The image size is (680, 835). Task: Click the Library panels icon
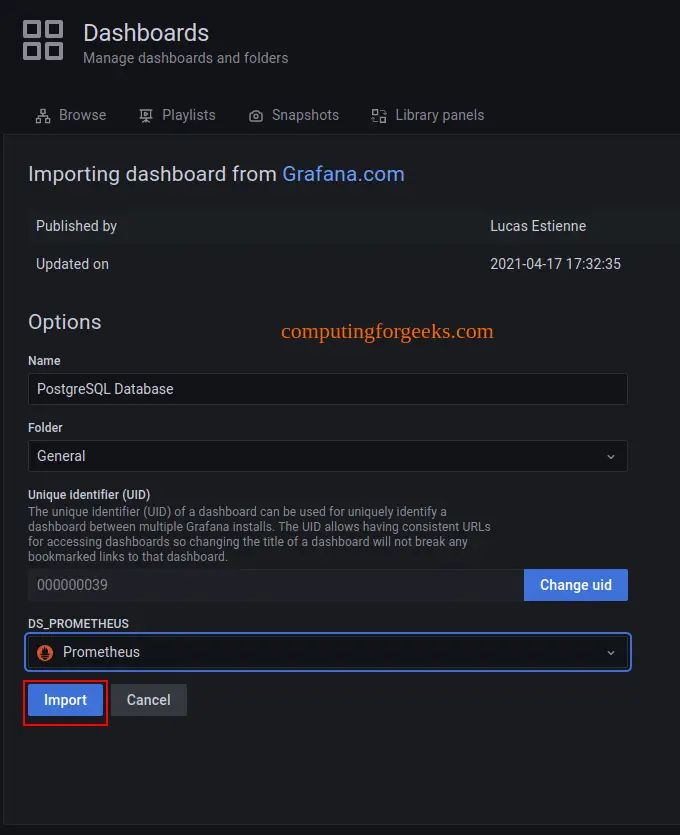coord(379,116)
